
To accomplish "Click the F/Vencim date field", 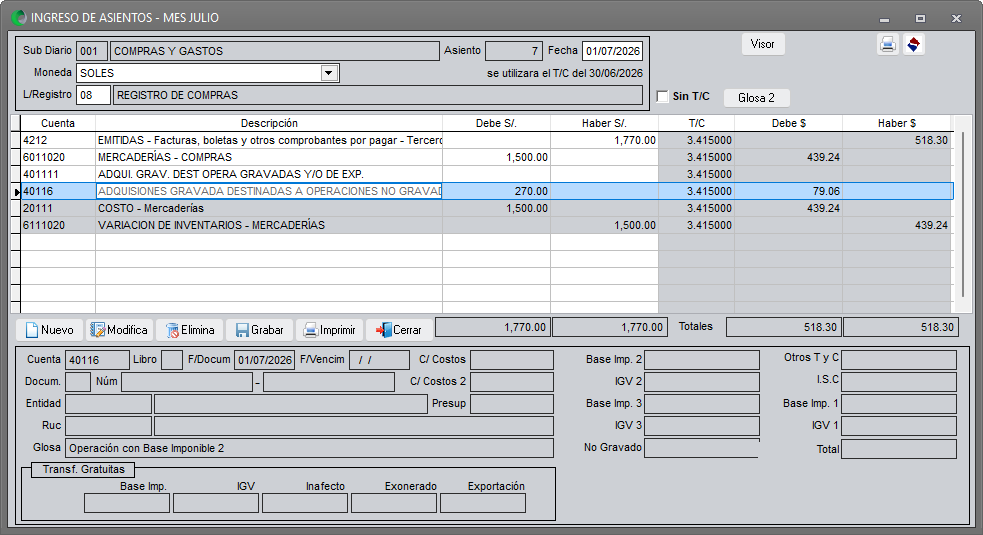I will tap(379, 360).
